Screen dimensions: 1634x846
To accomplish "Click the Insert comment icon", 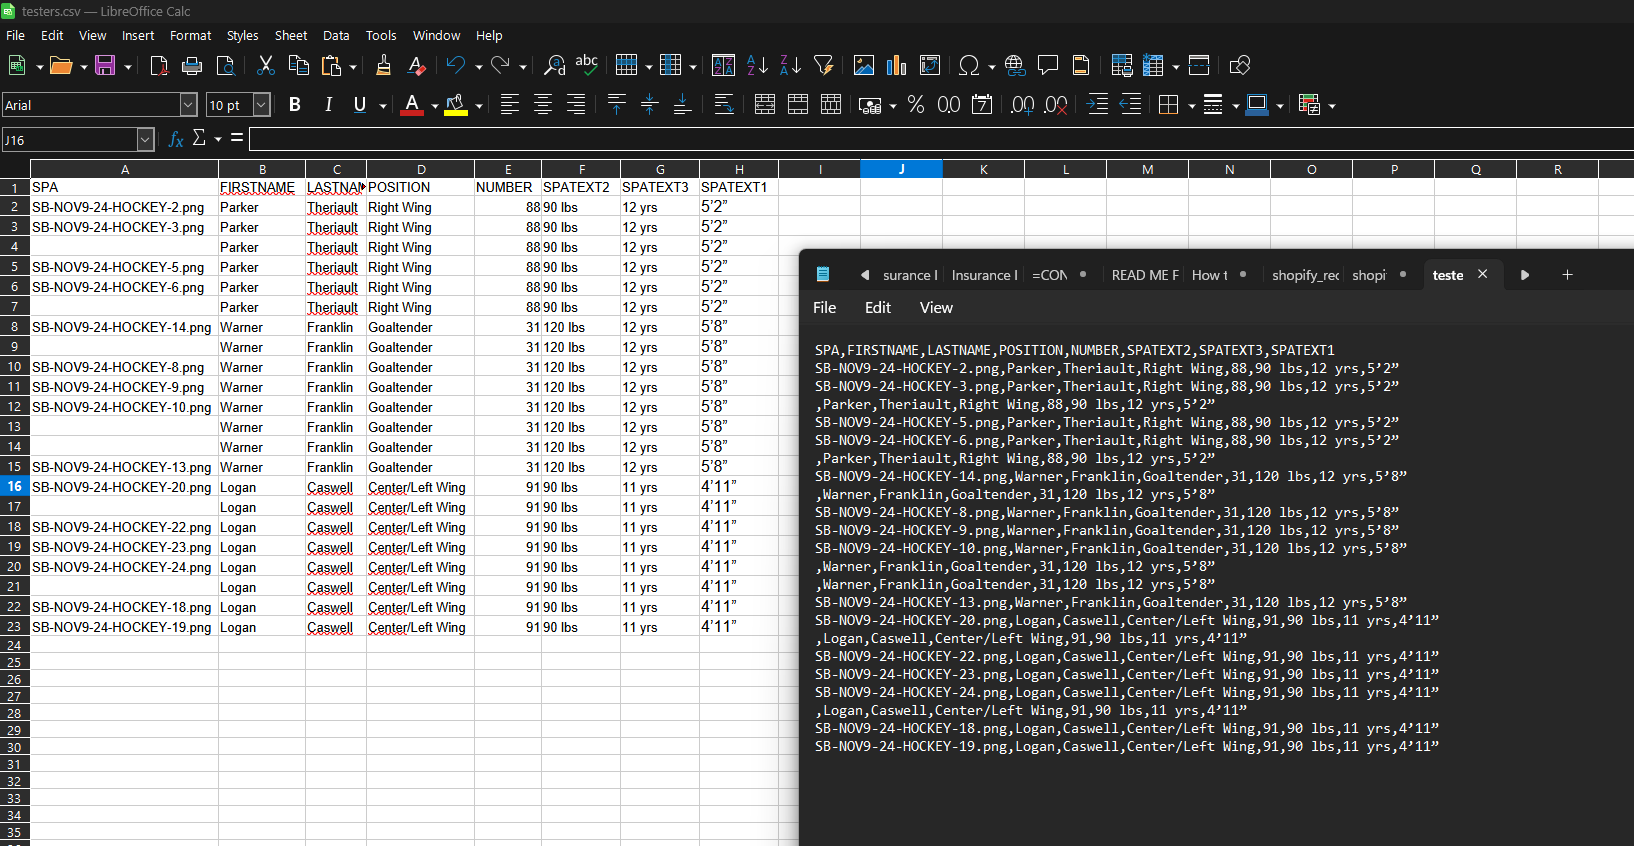I will point(1048,66).
